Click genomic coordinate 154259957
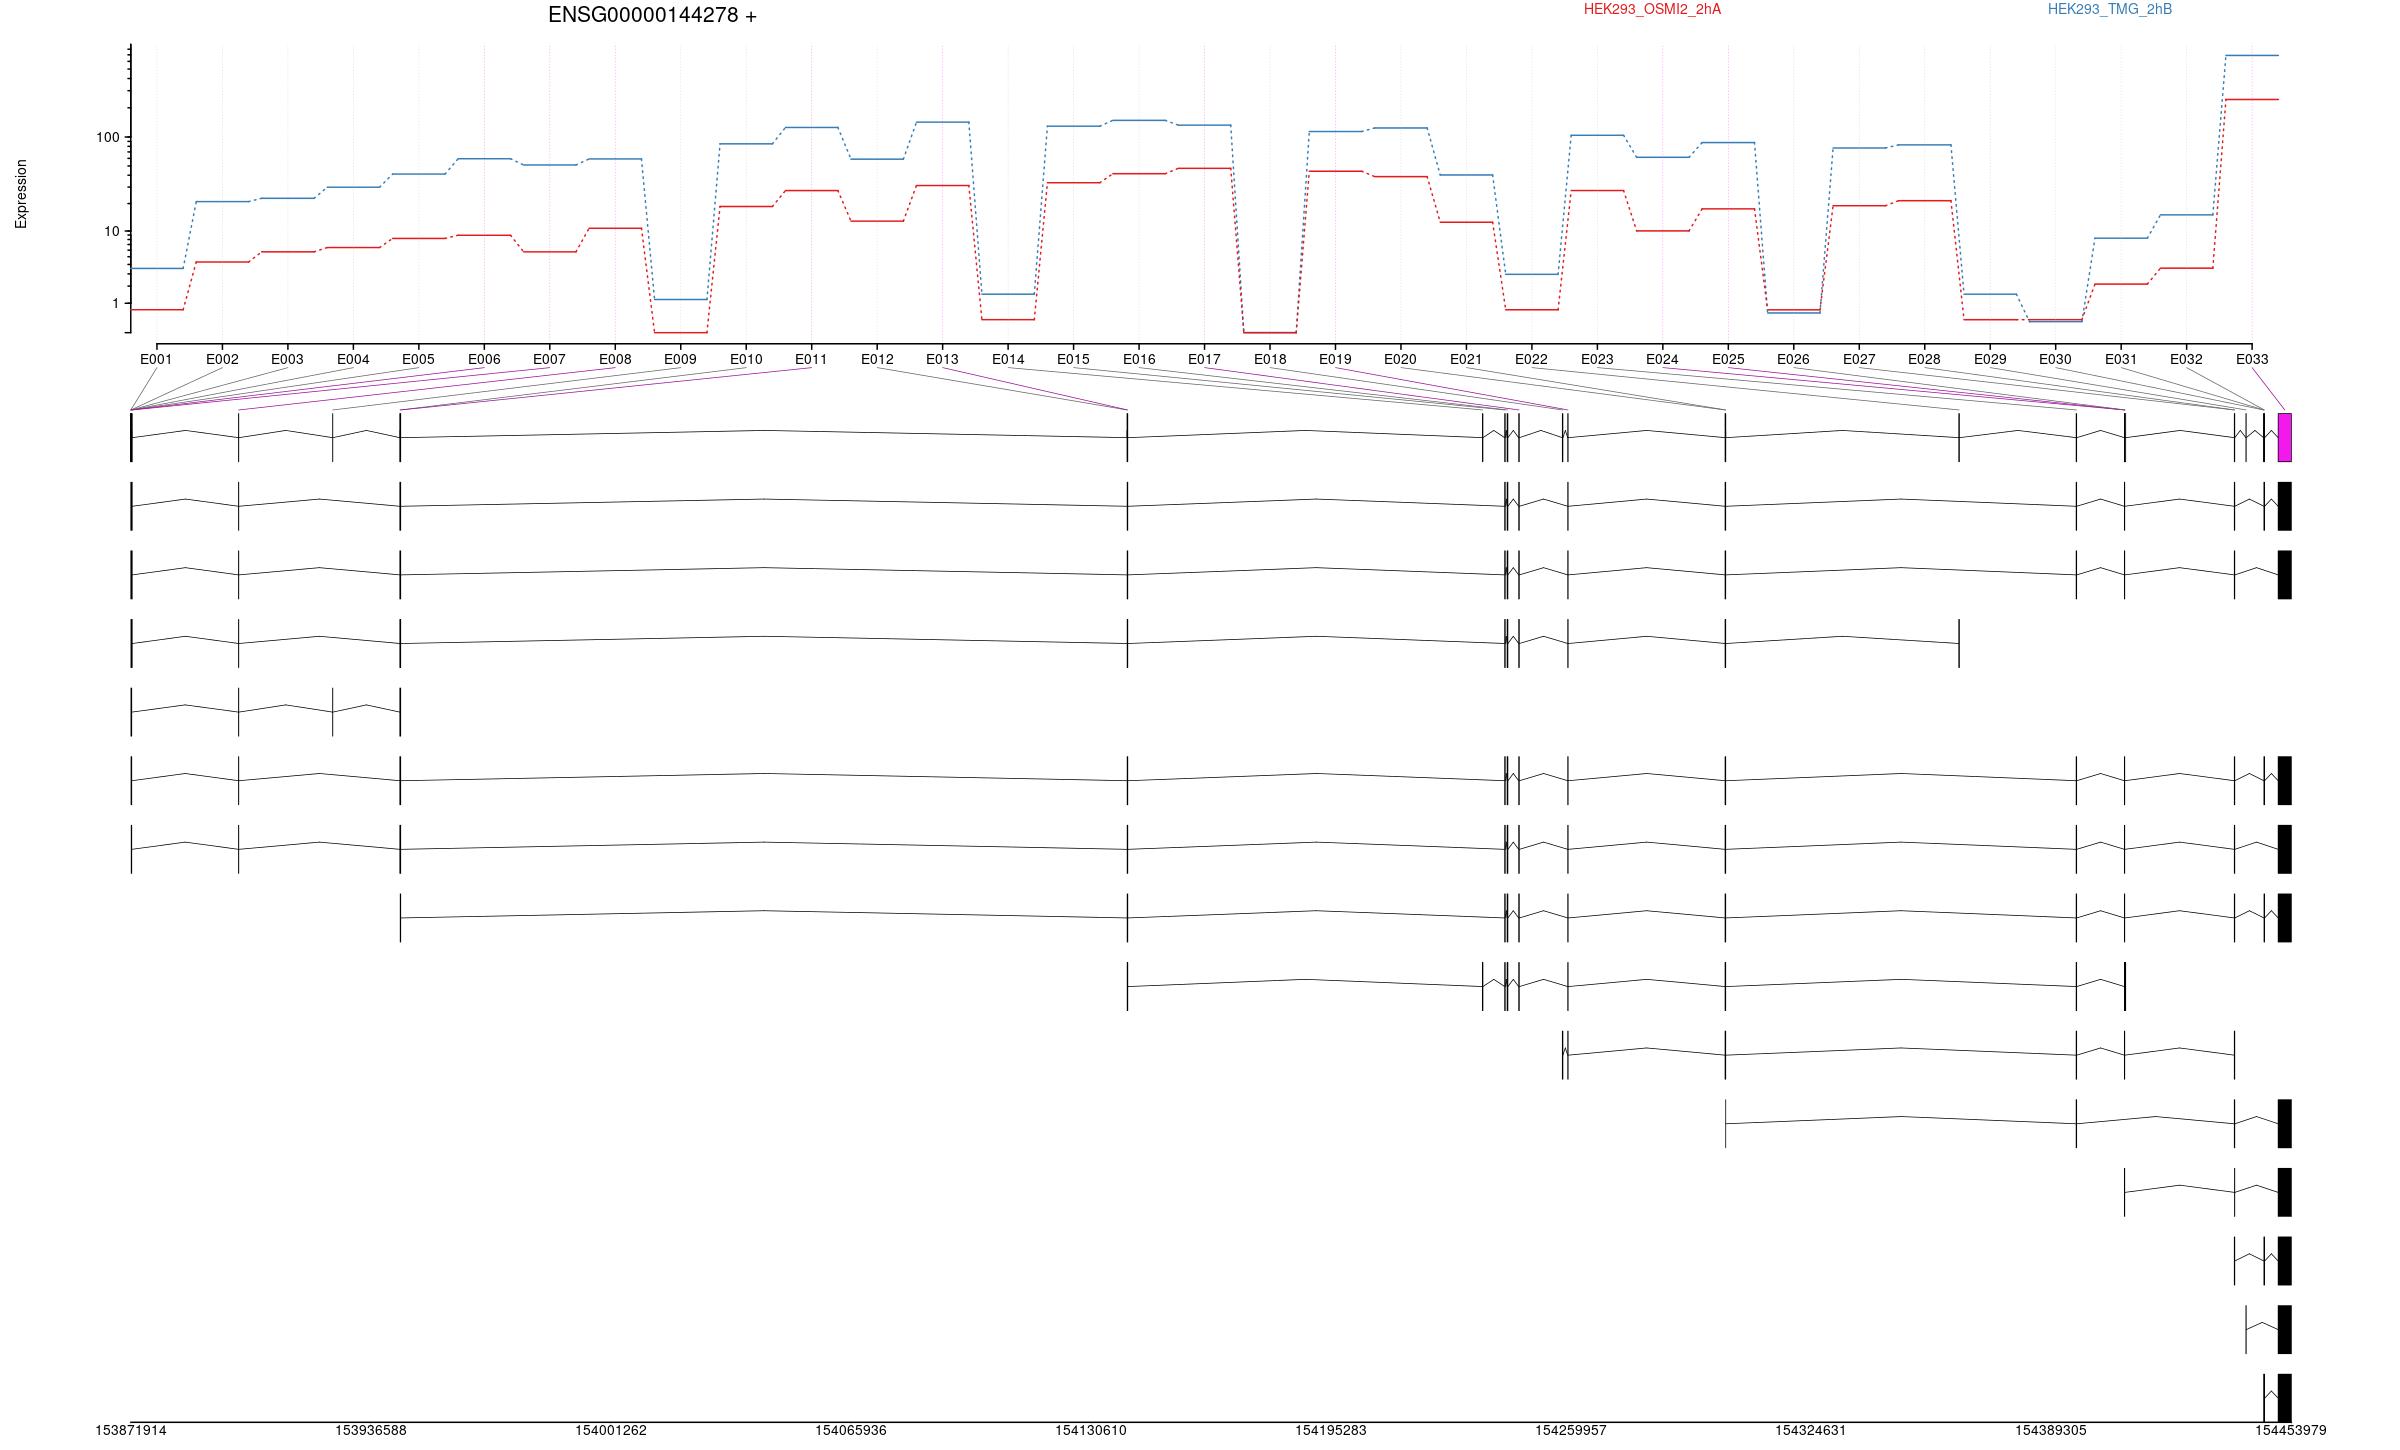The image size is (2400, 1450). click(1571, 1430)
